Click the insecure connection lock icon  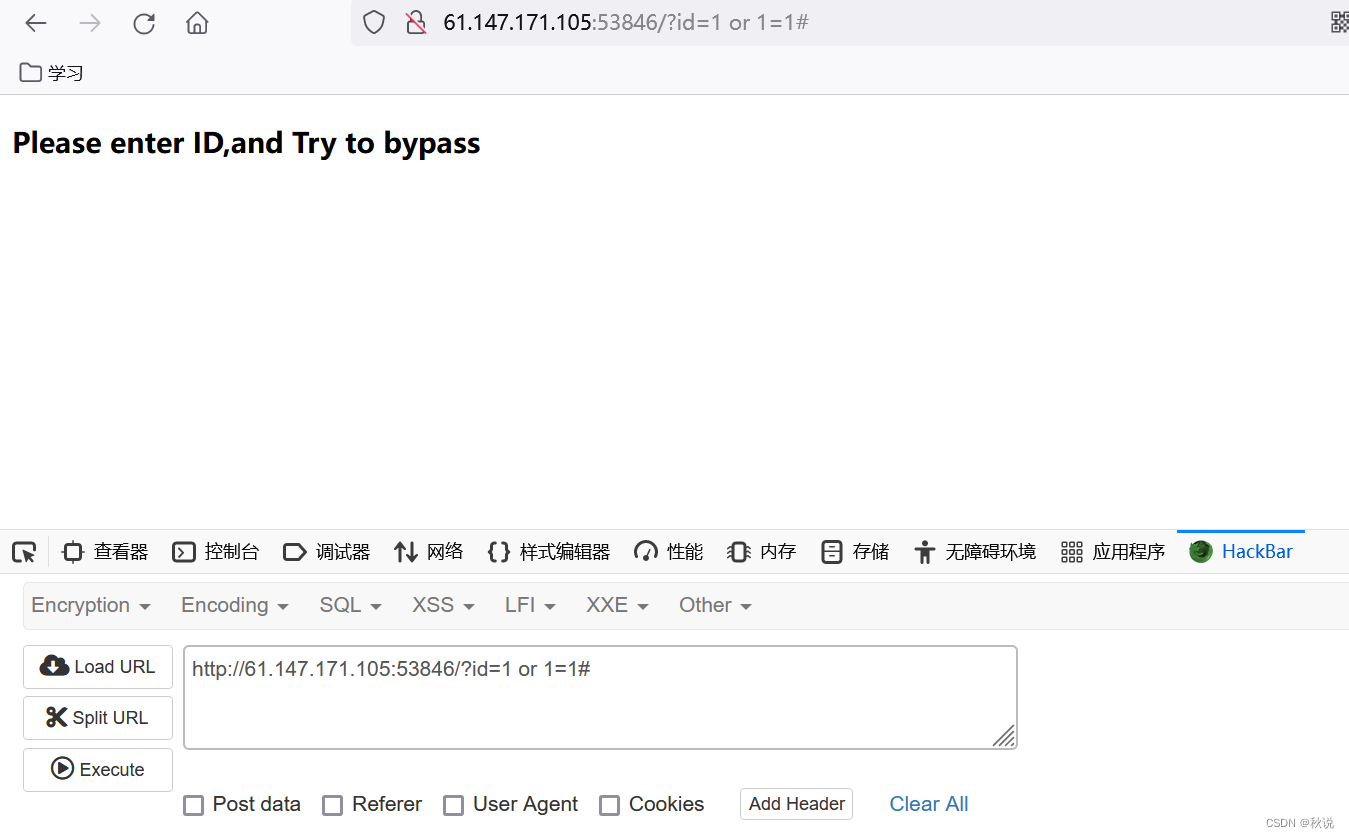416,22
